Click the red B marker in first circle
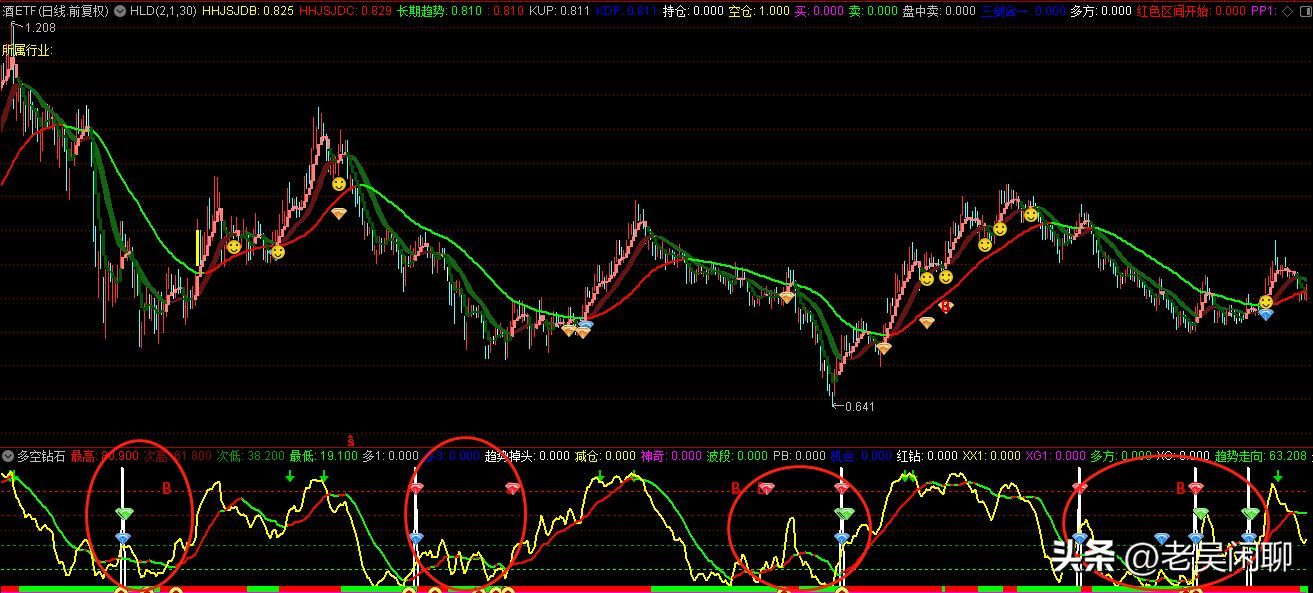 (x=167, y=489)
